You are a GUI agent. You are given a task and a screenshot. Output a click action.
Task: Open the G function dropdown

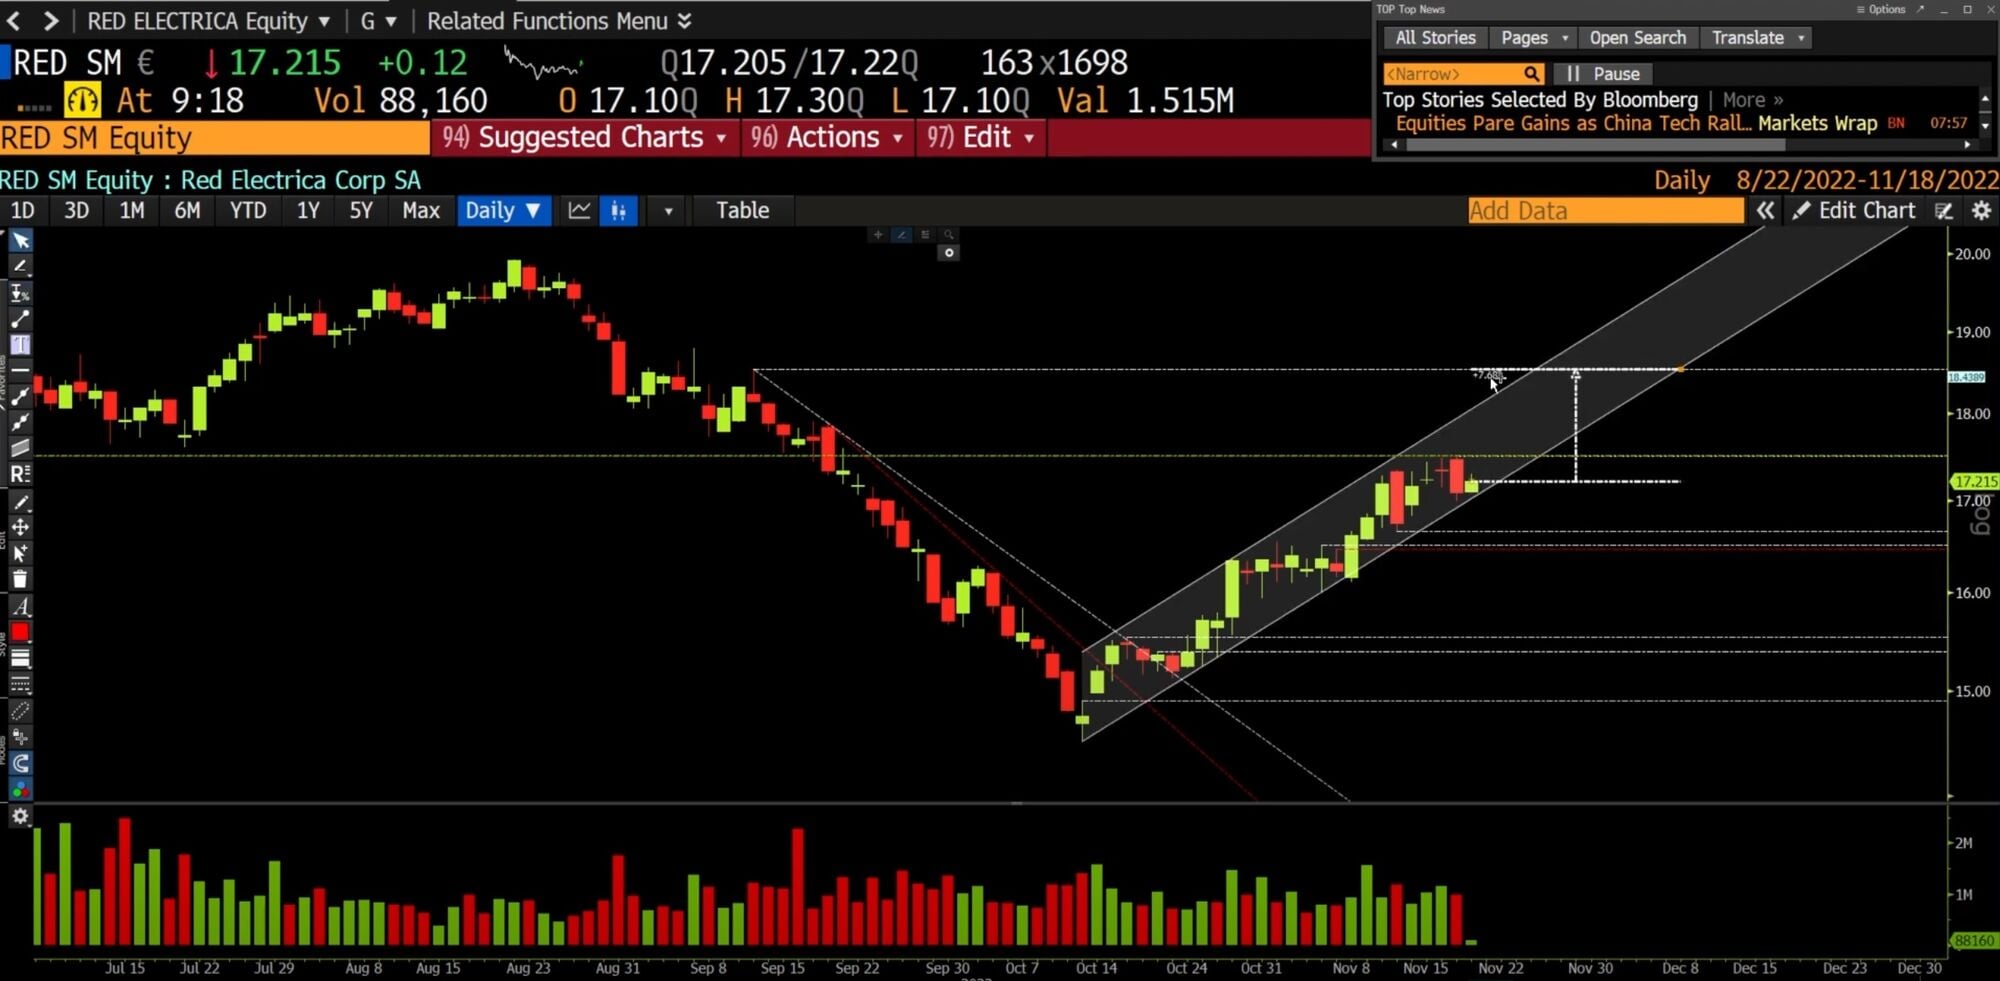pyautogui.click(x=378, y=21)
